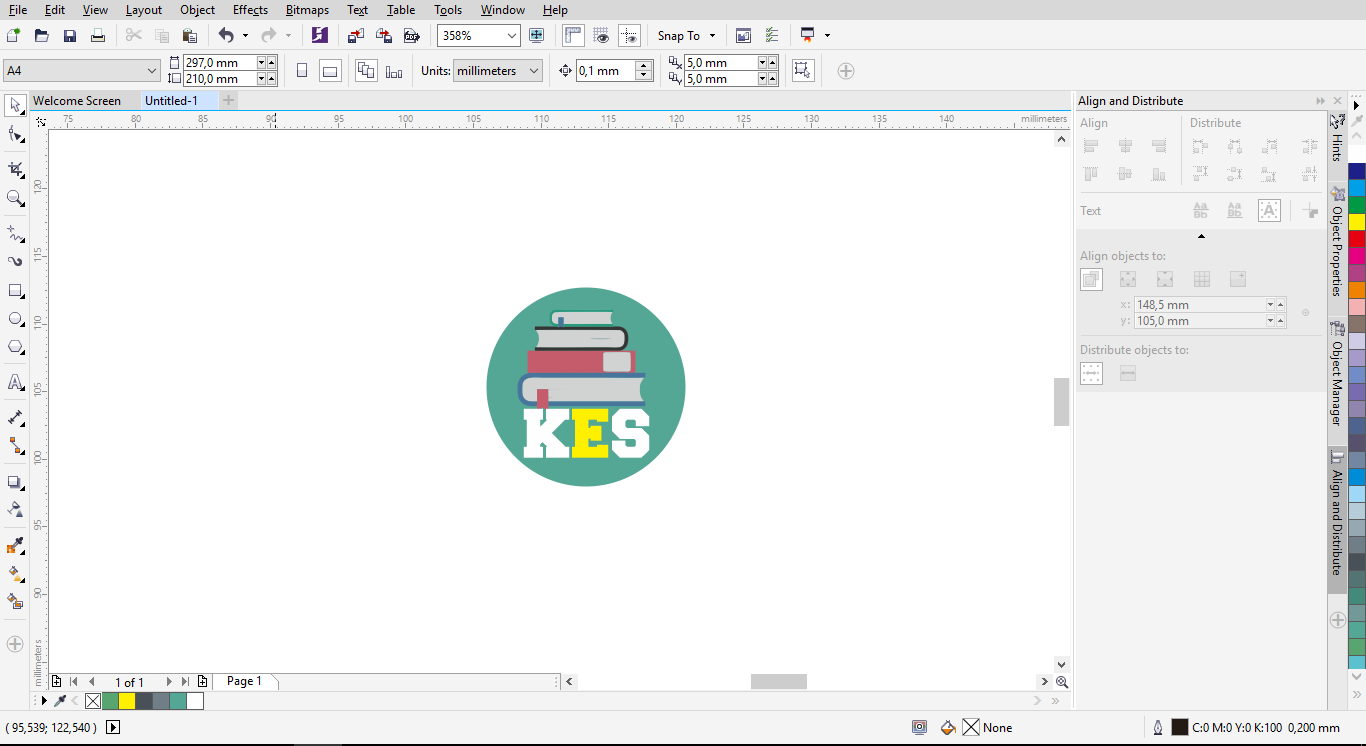
Task: Set page to Portrait orientation
Action: pyautogui.click(x=302, y=71)
